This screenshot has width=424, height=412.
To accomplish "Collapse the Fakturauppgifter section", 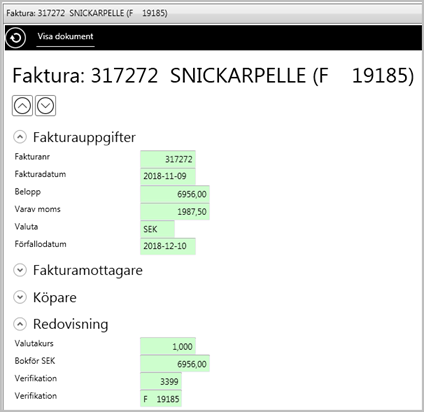I will coord(20,137).
